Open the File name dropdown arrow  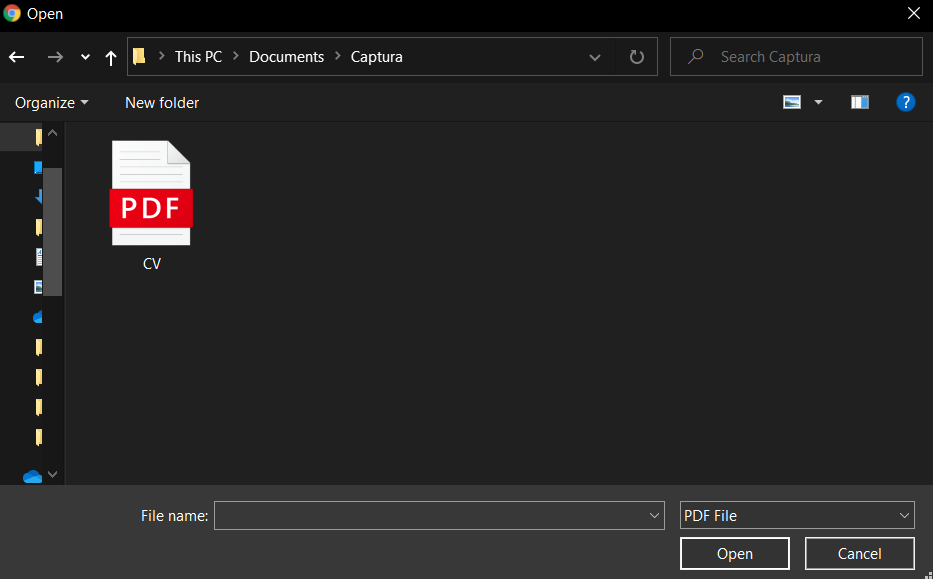[x=654, y=515]
